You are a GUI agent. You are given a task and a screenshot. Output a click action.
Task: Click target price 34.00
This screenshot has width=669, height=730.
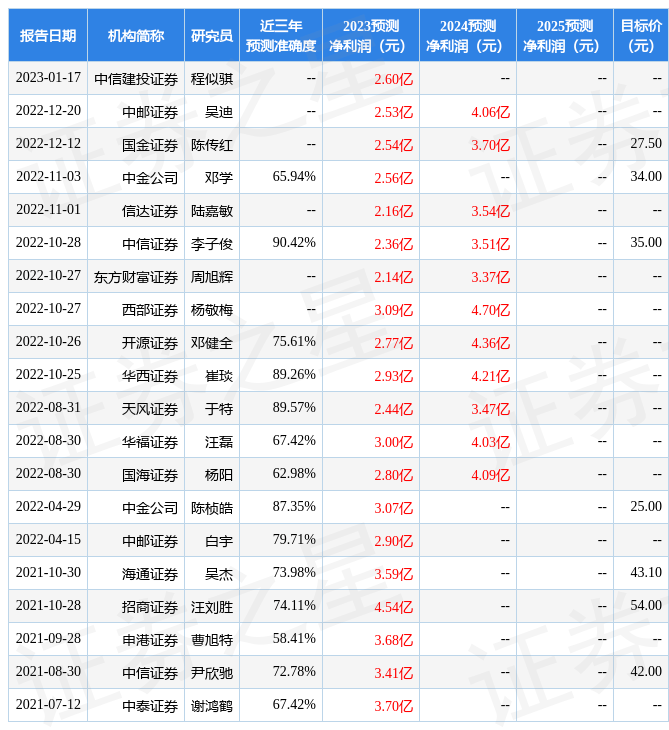pos(646,176)
